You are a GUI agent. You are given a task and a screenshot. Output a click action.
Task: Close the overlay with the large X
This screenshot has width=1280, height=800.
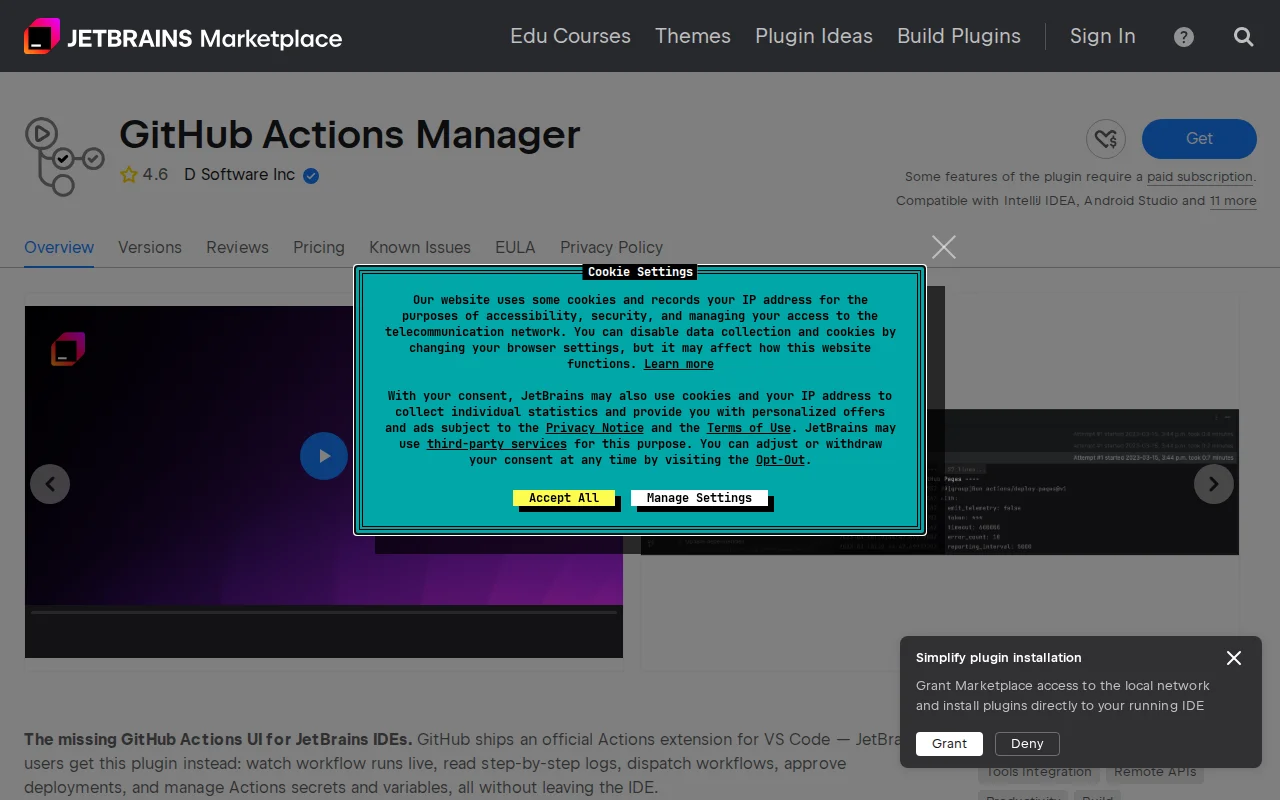(944, 247)
